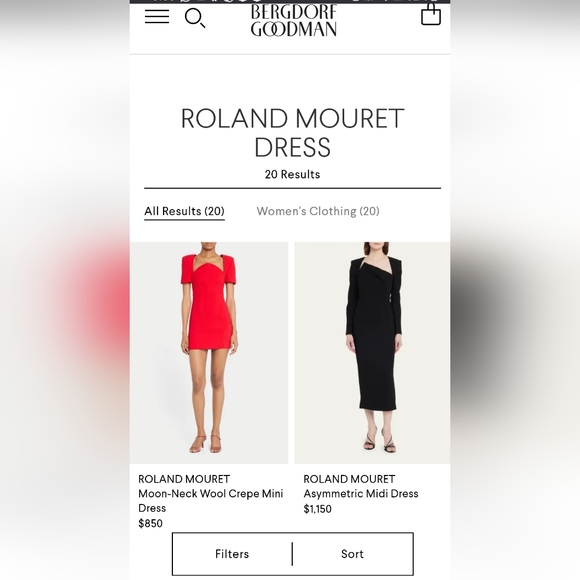
Task: View the red mini dress product image
Action: 209,353
